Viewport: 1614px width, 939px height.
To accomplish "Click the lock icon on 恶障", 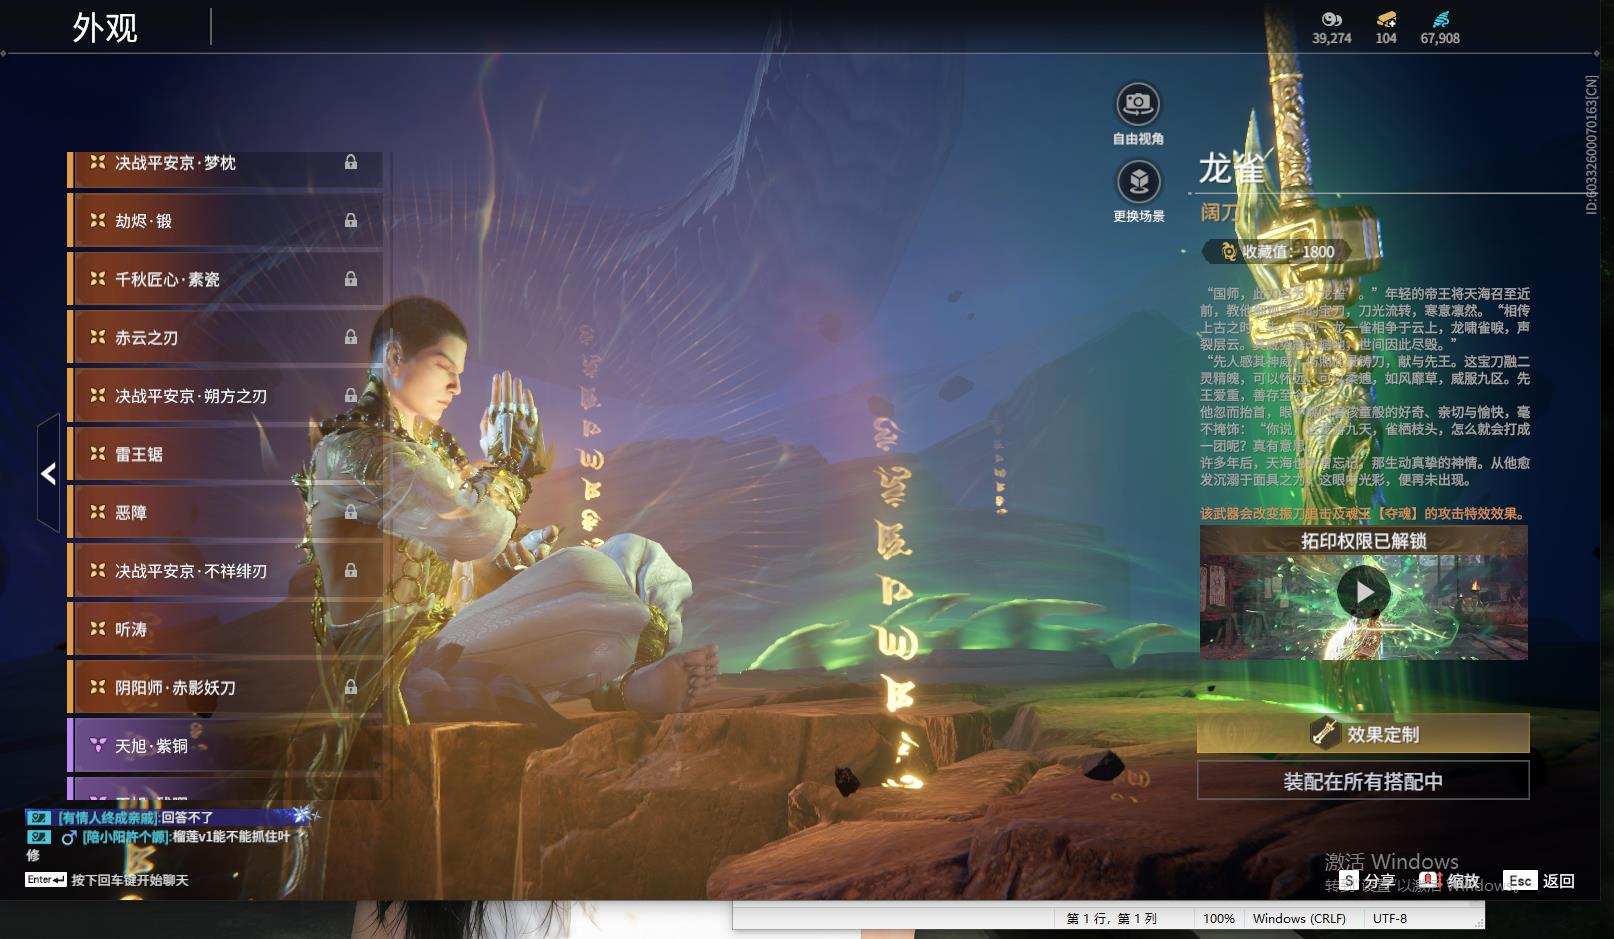I will coord(351,512).
